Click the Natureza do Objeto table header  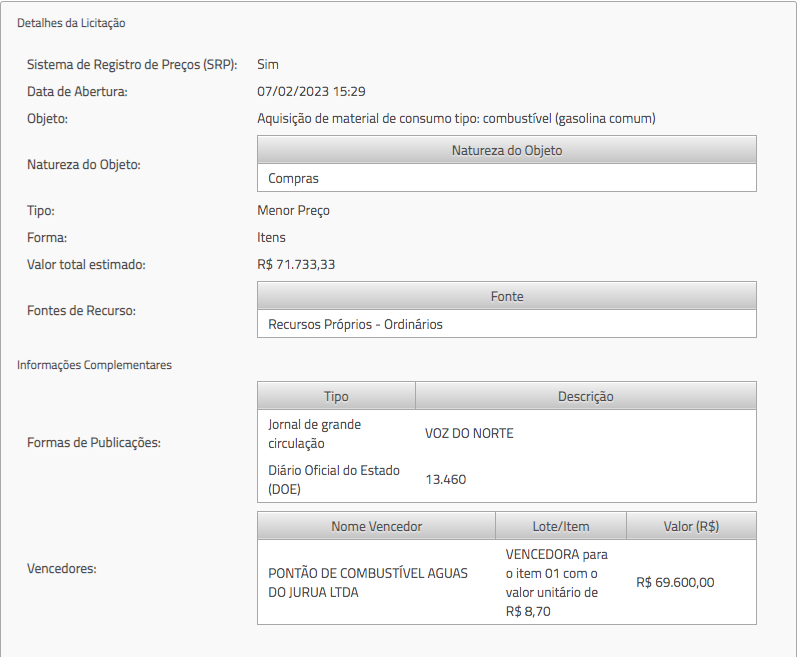pos(506,150)
